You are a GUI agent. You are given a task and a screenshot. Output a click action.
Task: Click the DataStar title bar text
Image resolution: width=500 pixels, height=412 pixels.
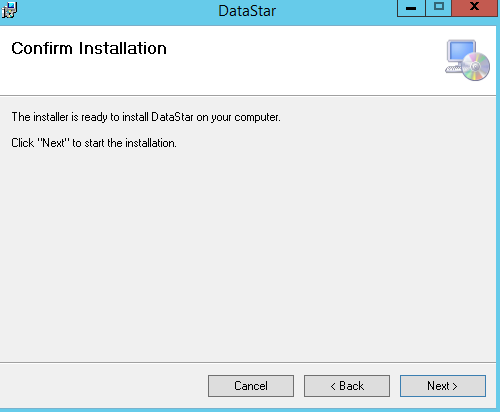(x=247, y=11)
